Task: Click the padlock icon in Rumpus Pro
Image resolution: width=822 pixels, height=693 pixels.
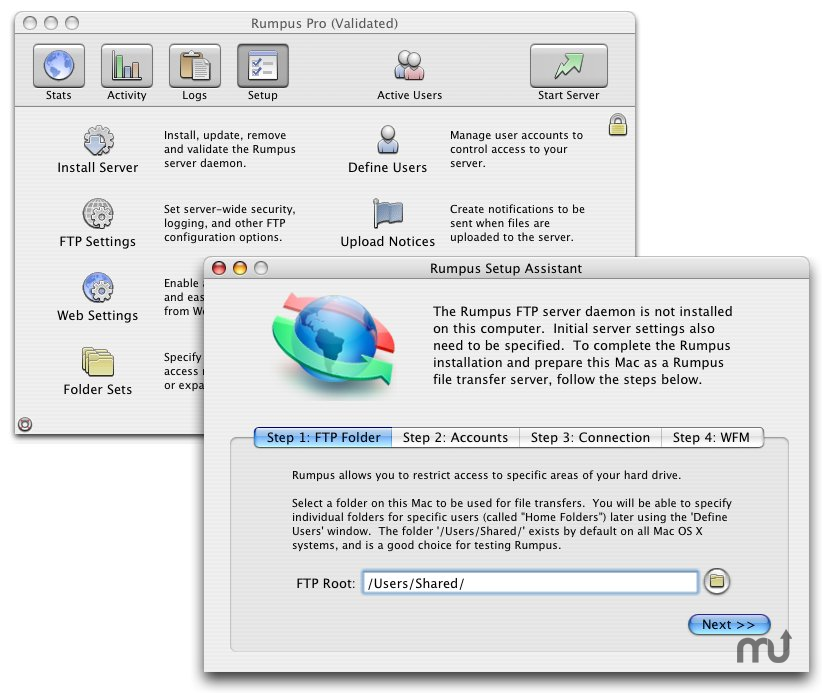Action: pyautogui.click(x=618, y=125)
